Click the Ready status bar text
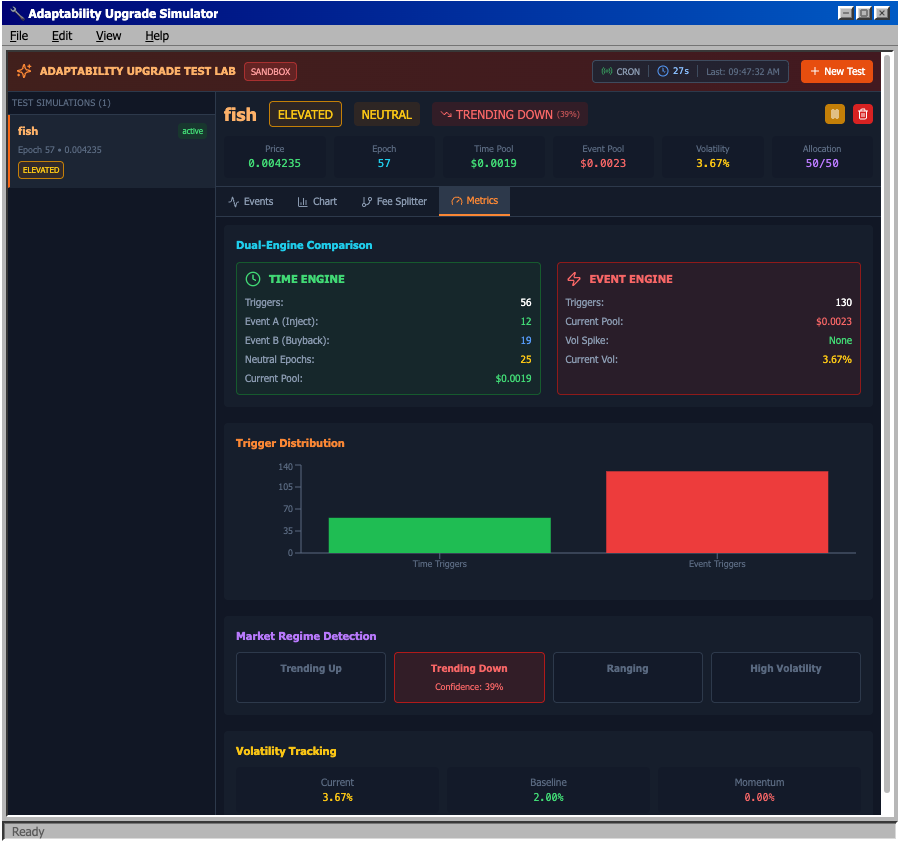898x841 pixels. [x=27, y=831]
